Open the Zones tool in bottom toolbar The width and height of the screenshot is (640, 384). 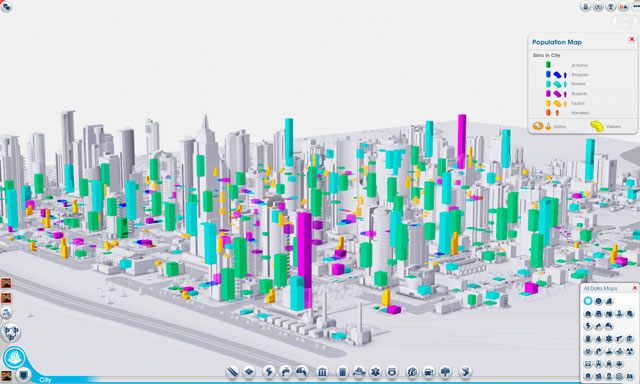coord(249,372)
